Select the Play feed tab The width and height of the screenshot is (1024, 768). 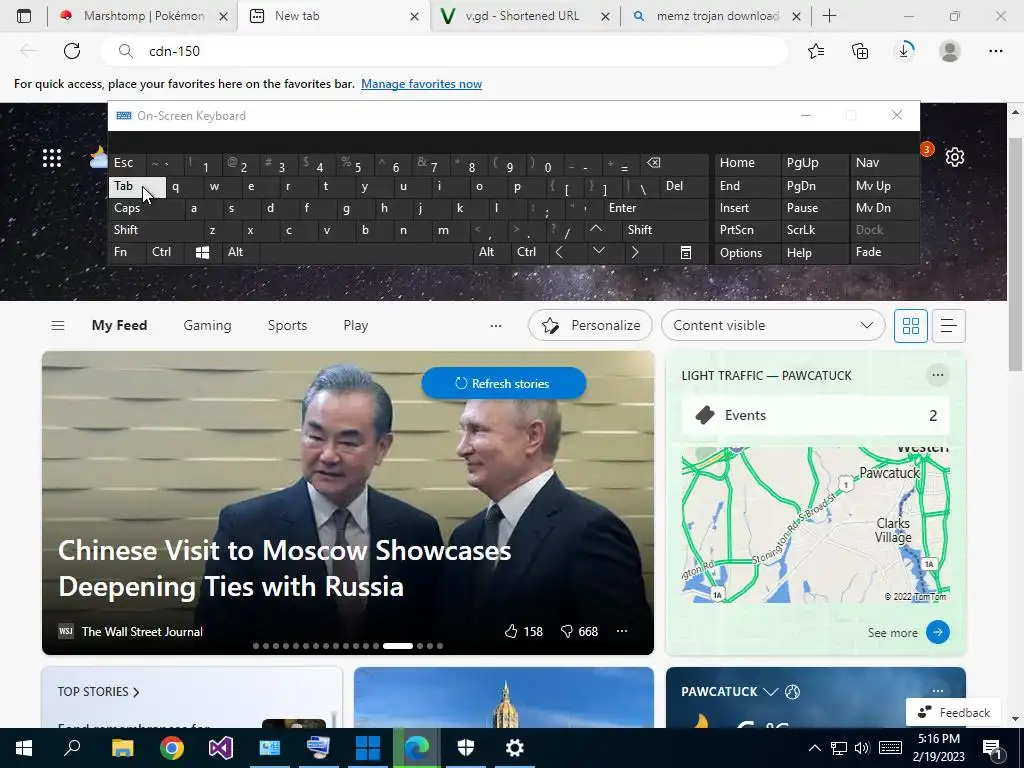pos(356,325)
